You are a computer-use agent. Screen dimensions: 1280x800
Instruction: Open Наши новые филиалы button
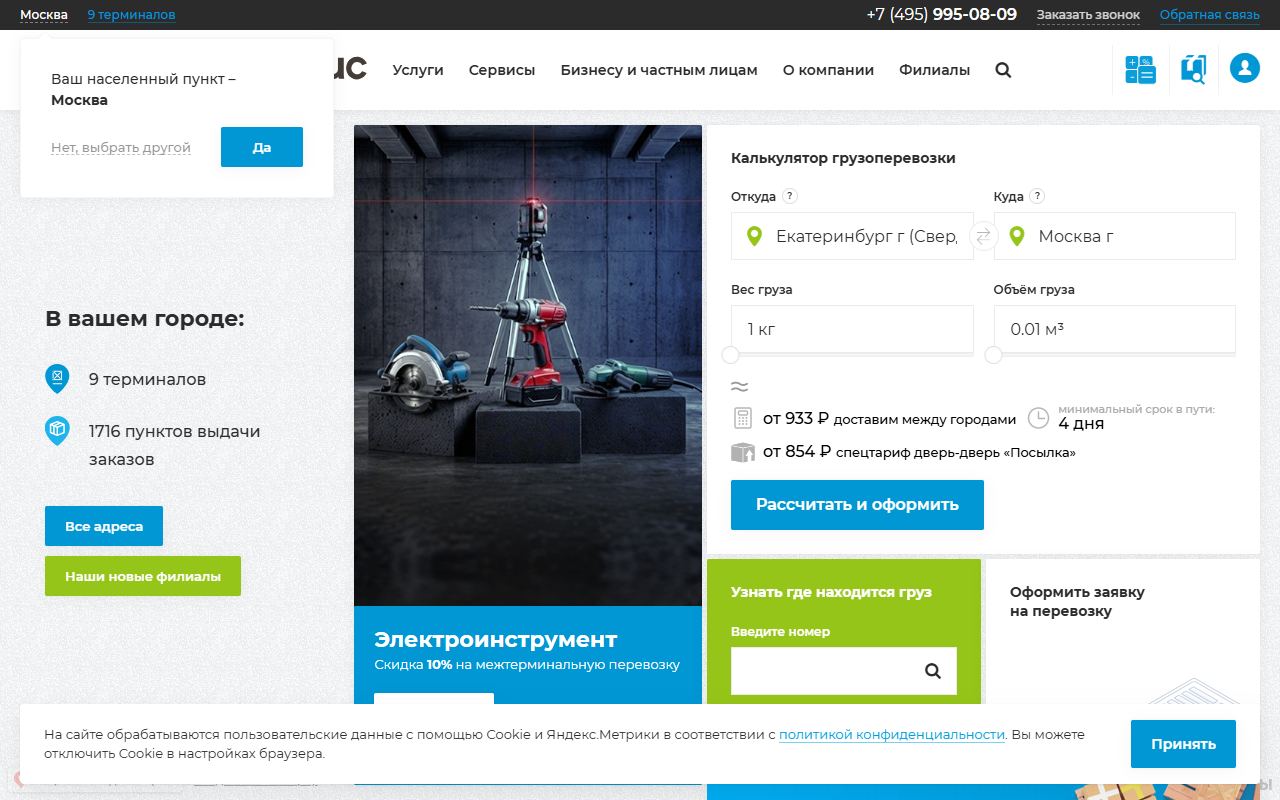click(143, 576)
